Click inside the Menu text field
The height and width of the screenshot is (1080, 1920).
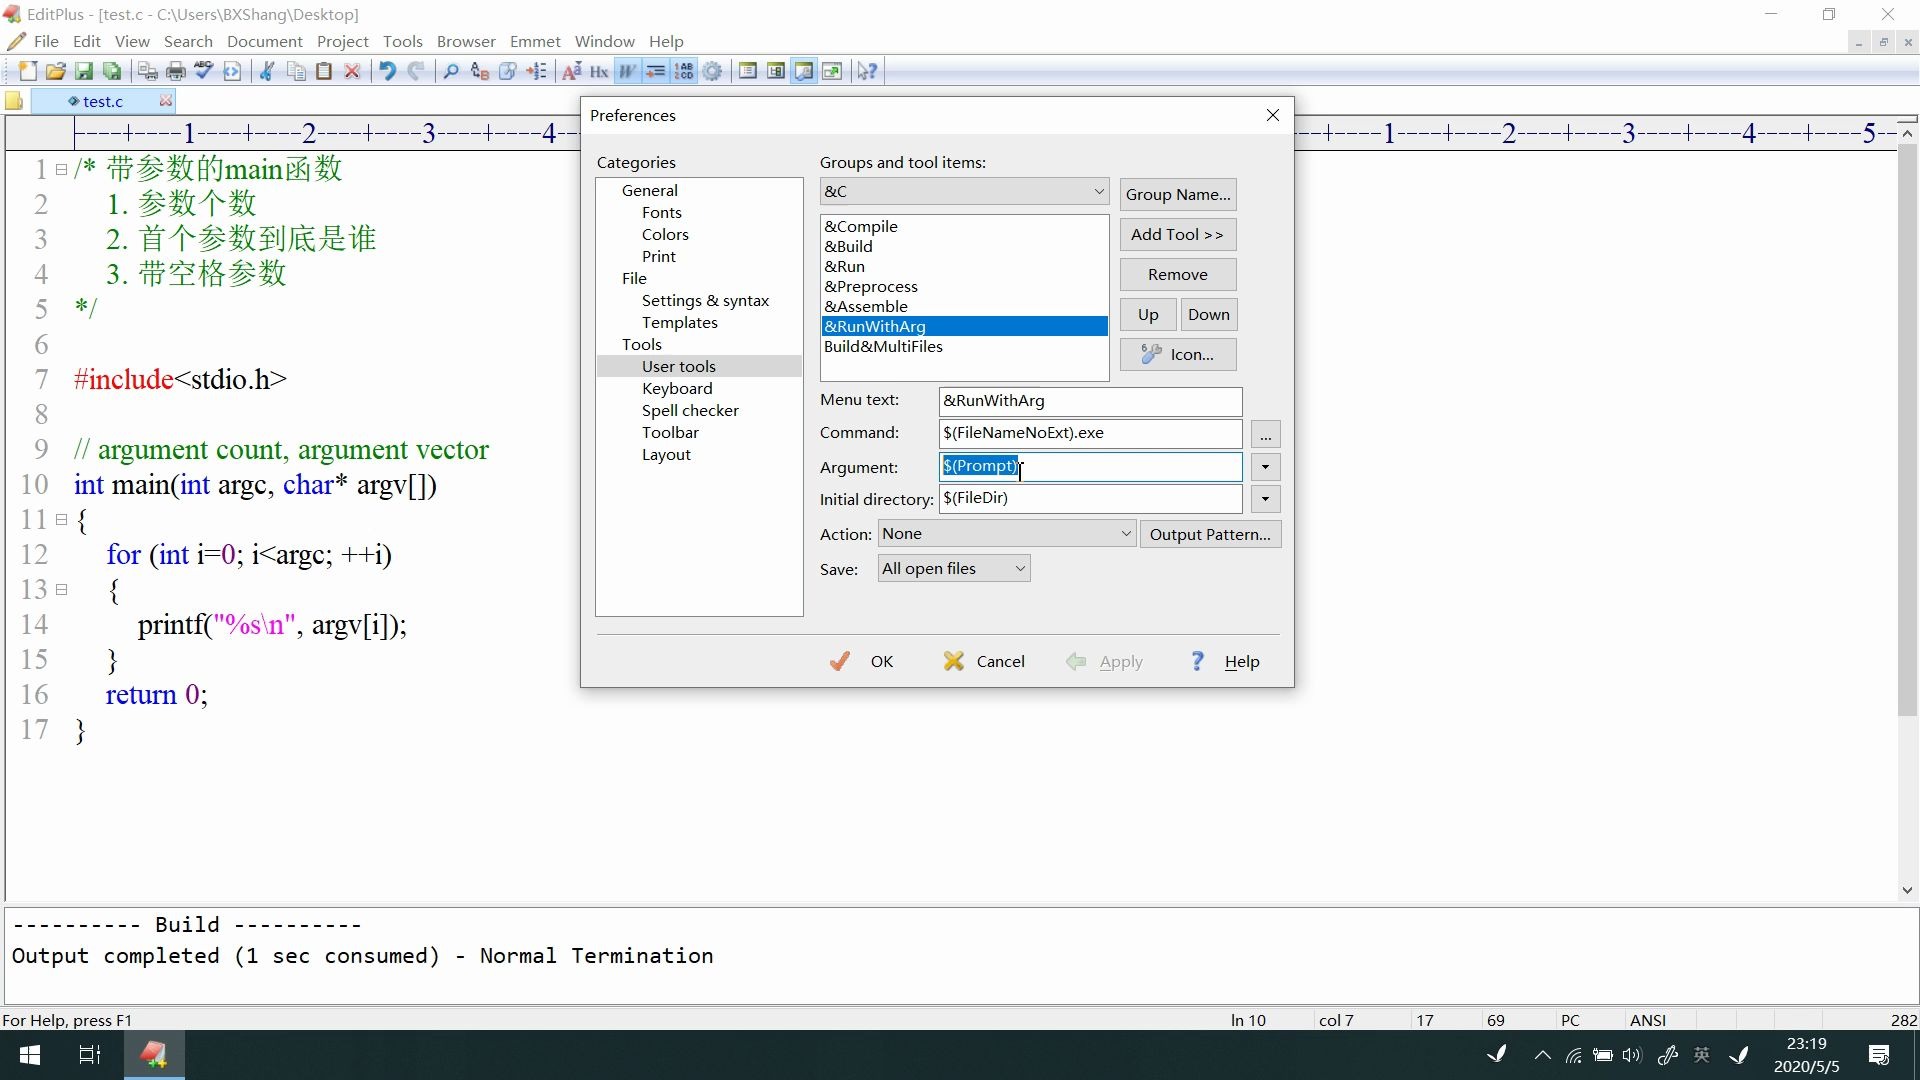pyautogui.click(x=1090, y=401)
